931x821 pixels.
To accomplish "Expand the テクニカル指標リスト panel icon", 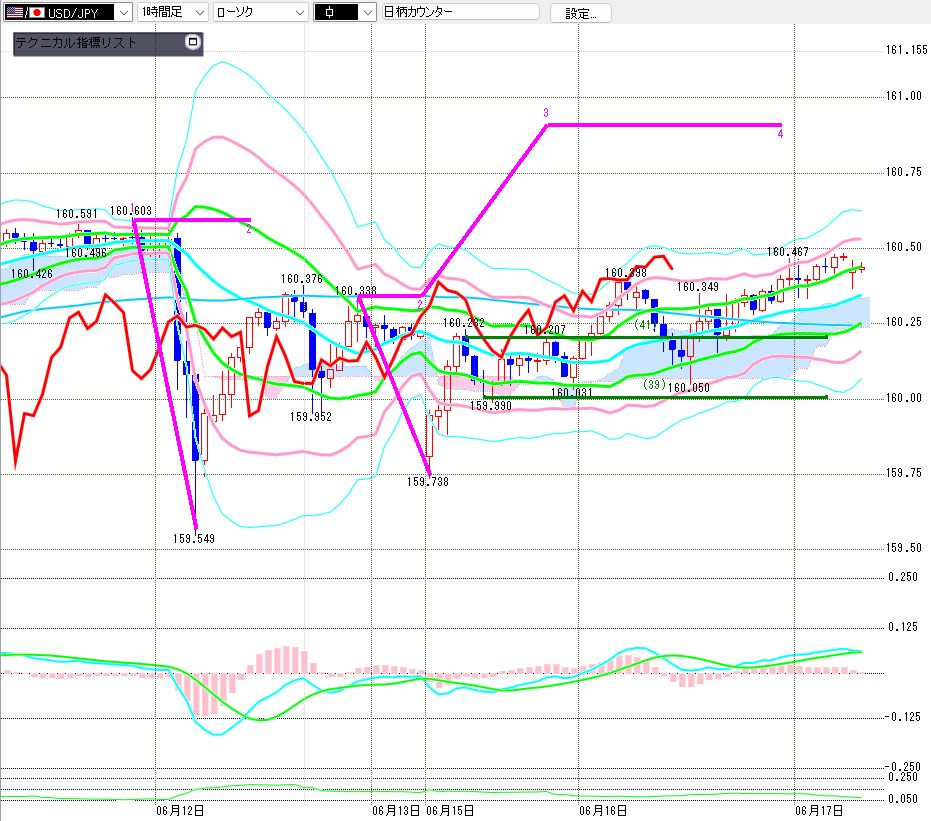I will pyautogui.click(x=192, y=42).
